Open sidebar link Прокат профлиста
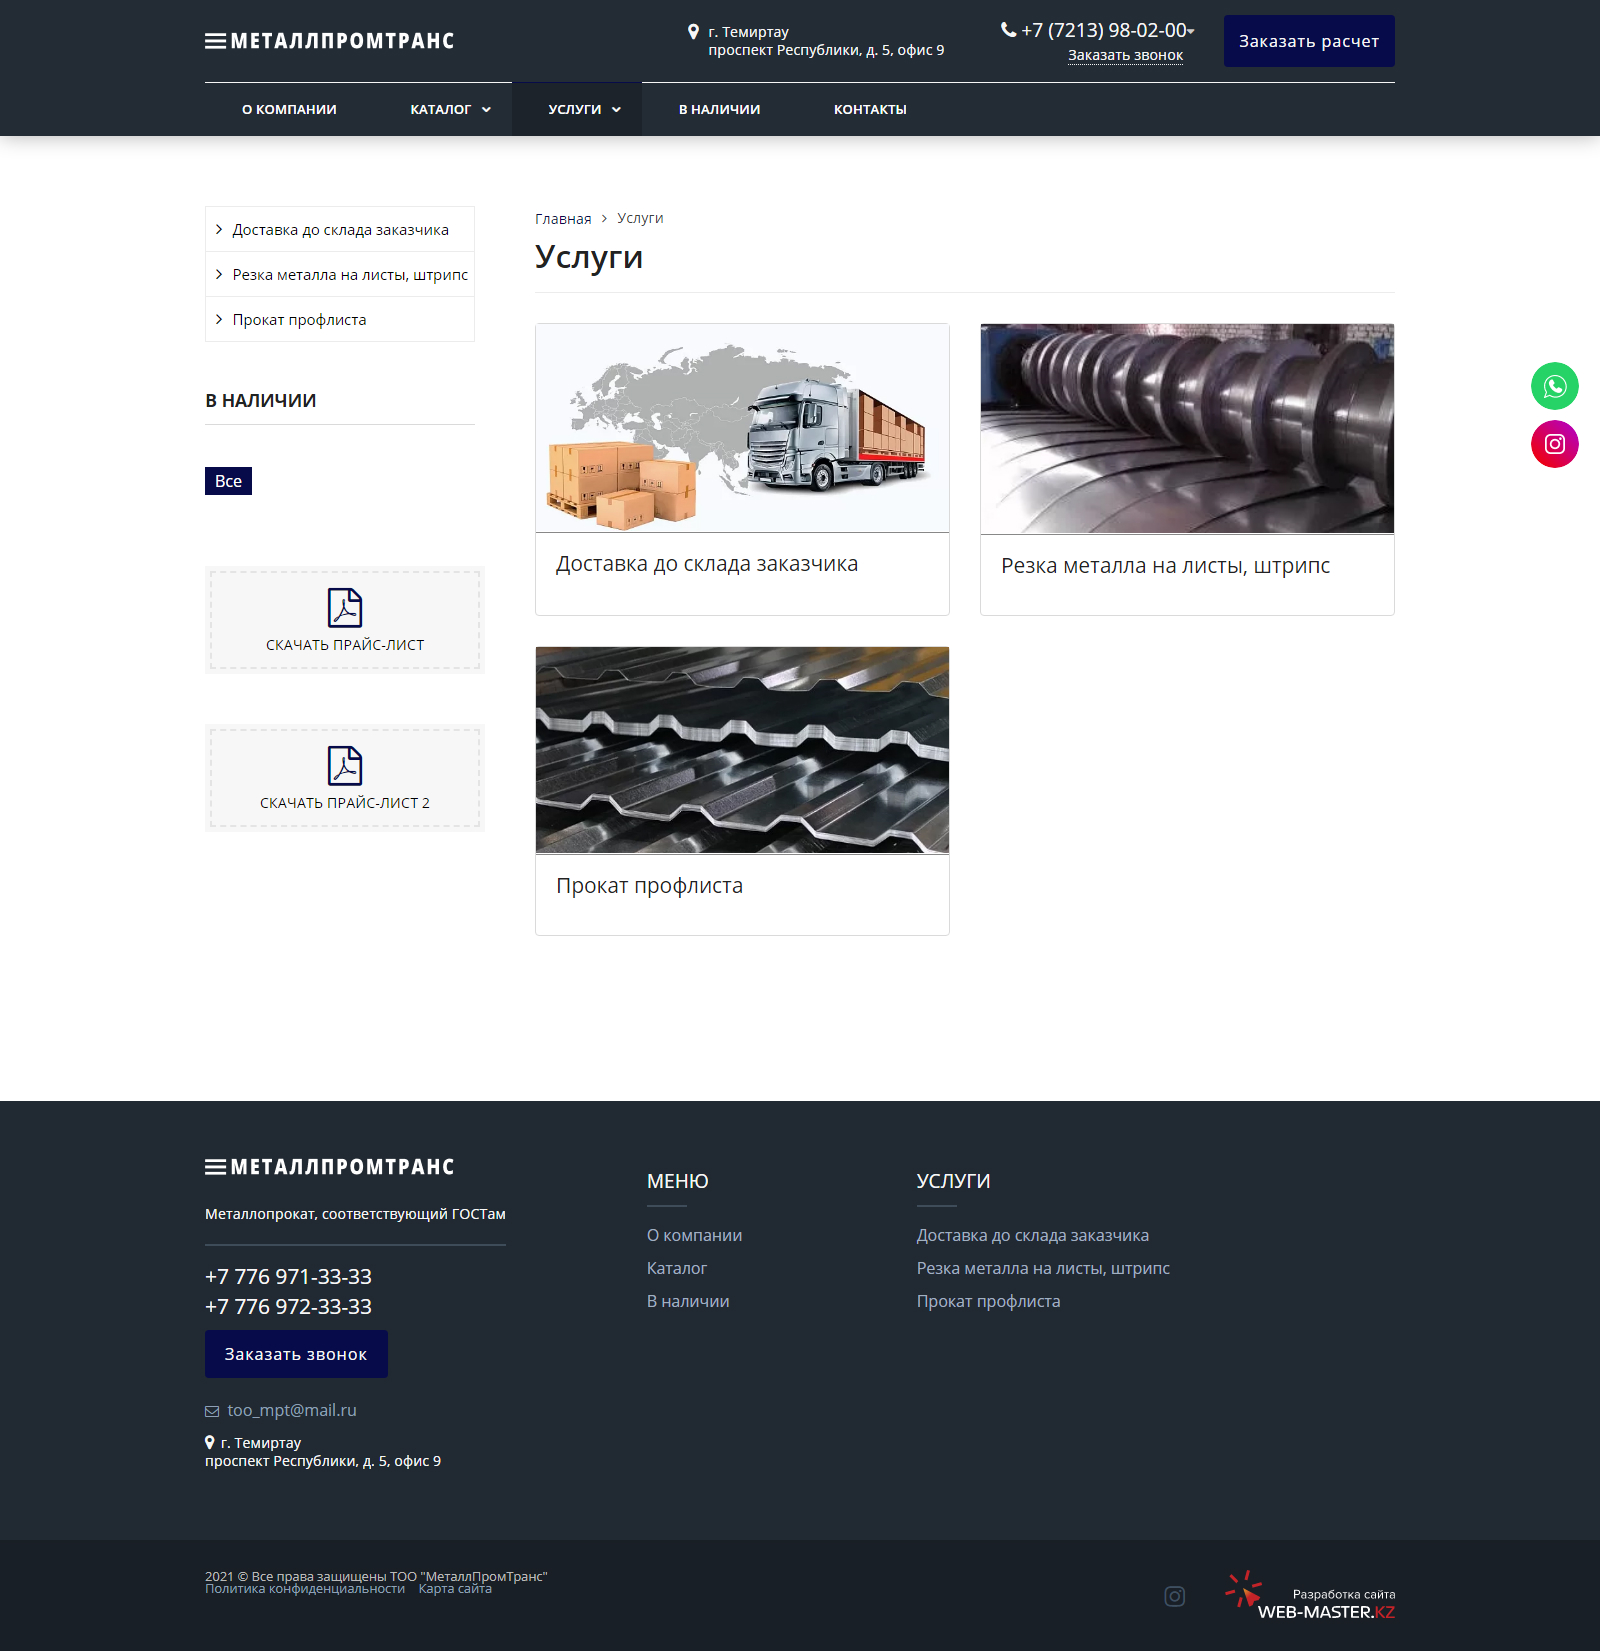Viewport: 1600px width, 1651px height. point(299,320)
